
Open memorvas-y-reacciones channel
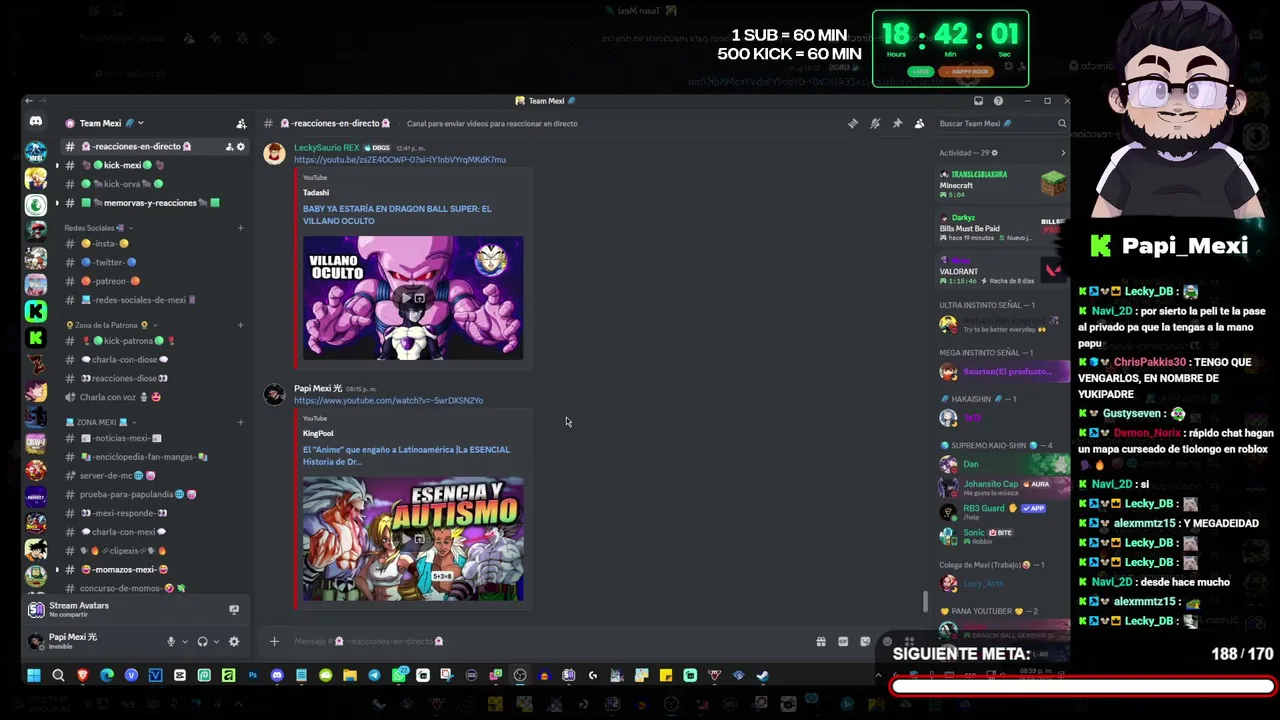tap(154, 203)
